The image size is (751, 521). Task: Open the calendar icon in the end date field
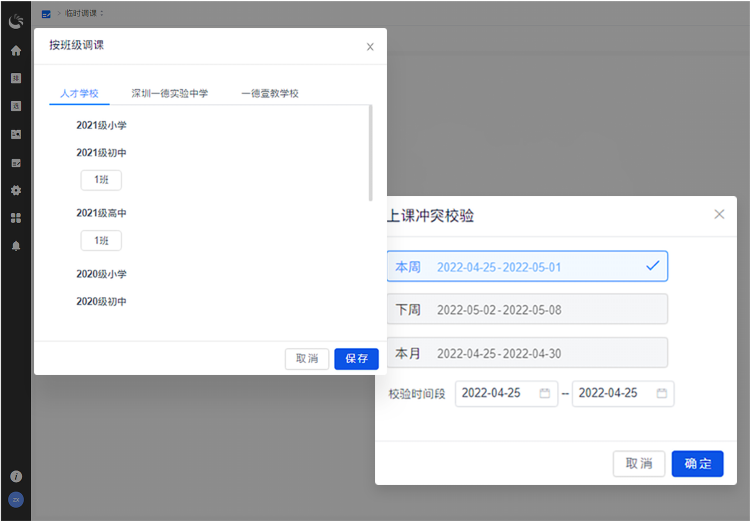tap(662, 393)
